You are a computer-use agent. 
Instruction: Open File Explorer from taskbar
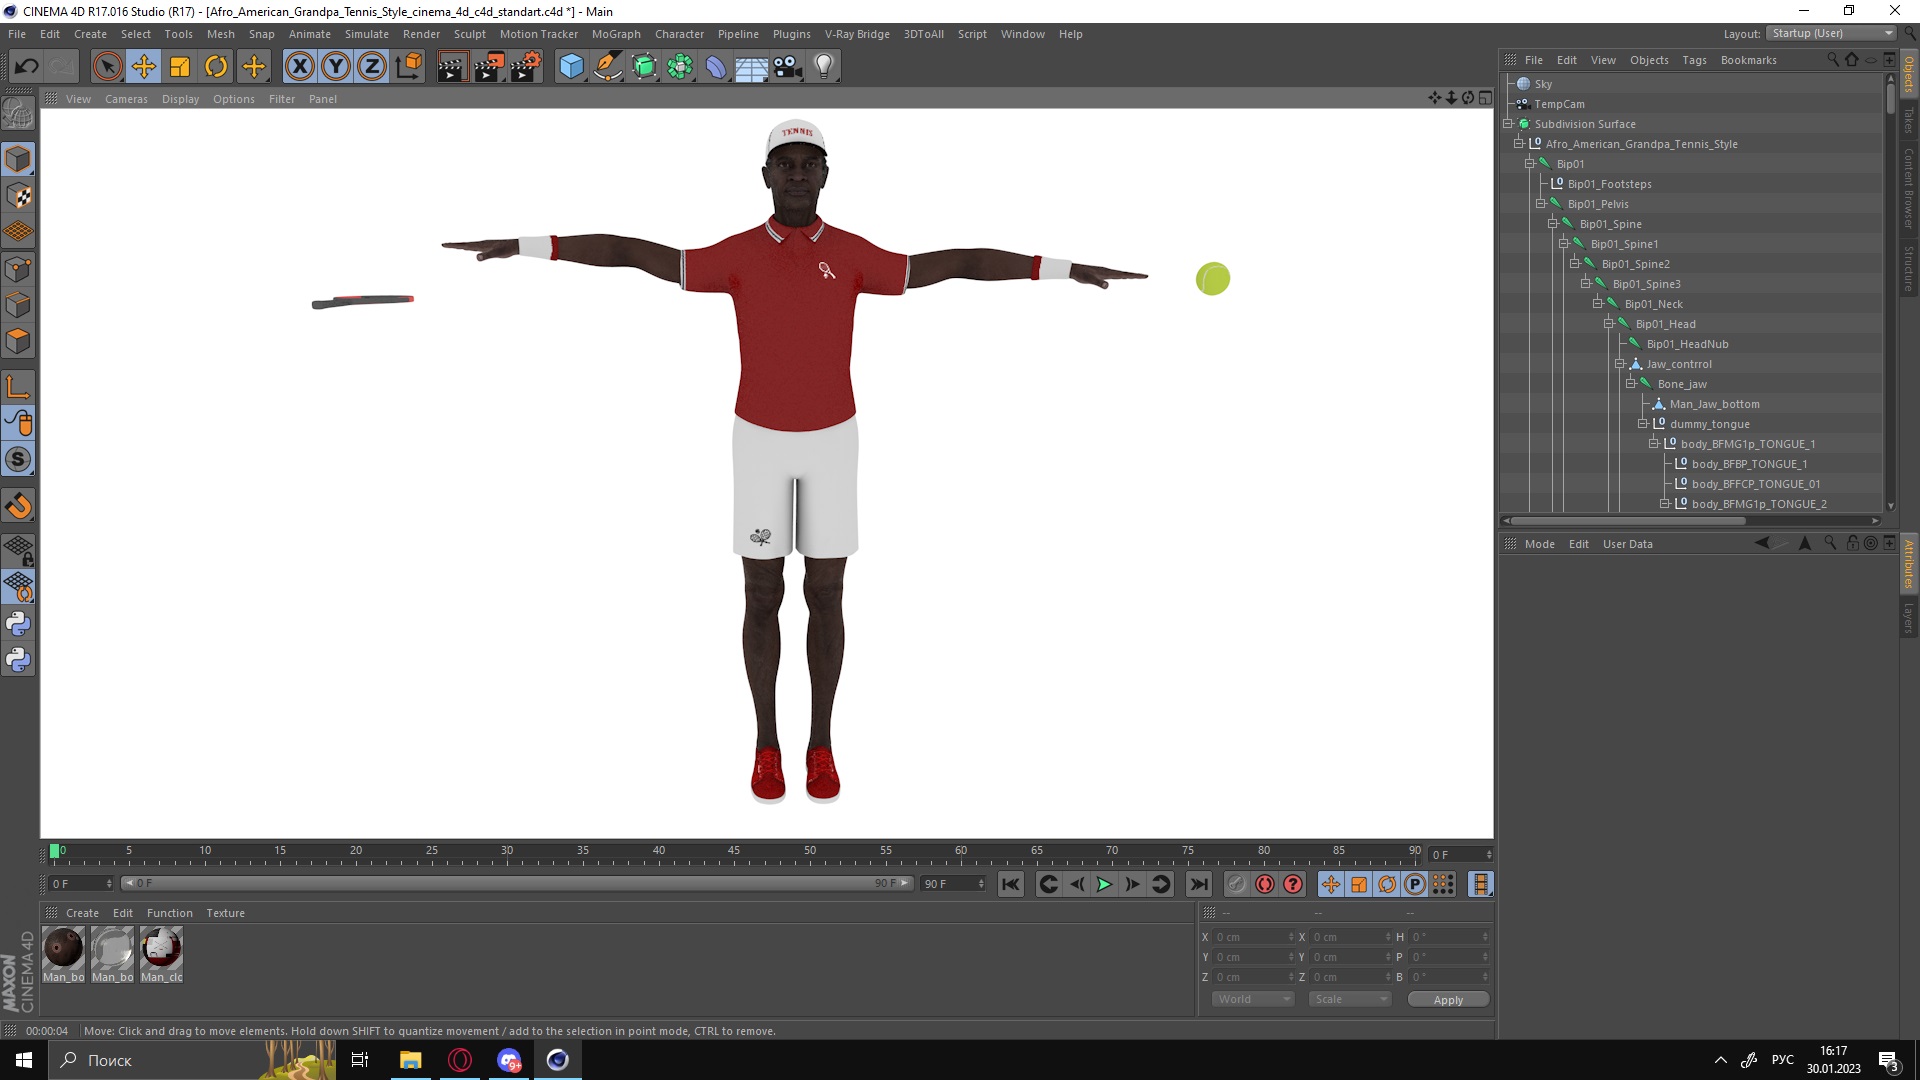411,1060
